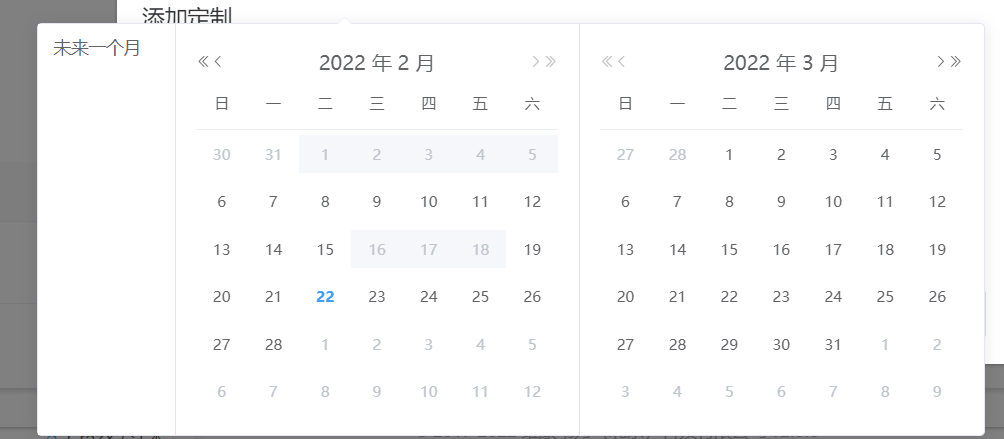Pick February 14 in the 2月 panel
The image size is (1004, 439).
pos(273,250)
